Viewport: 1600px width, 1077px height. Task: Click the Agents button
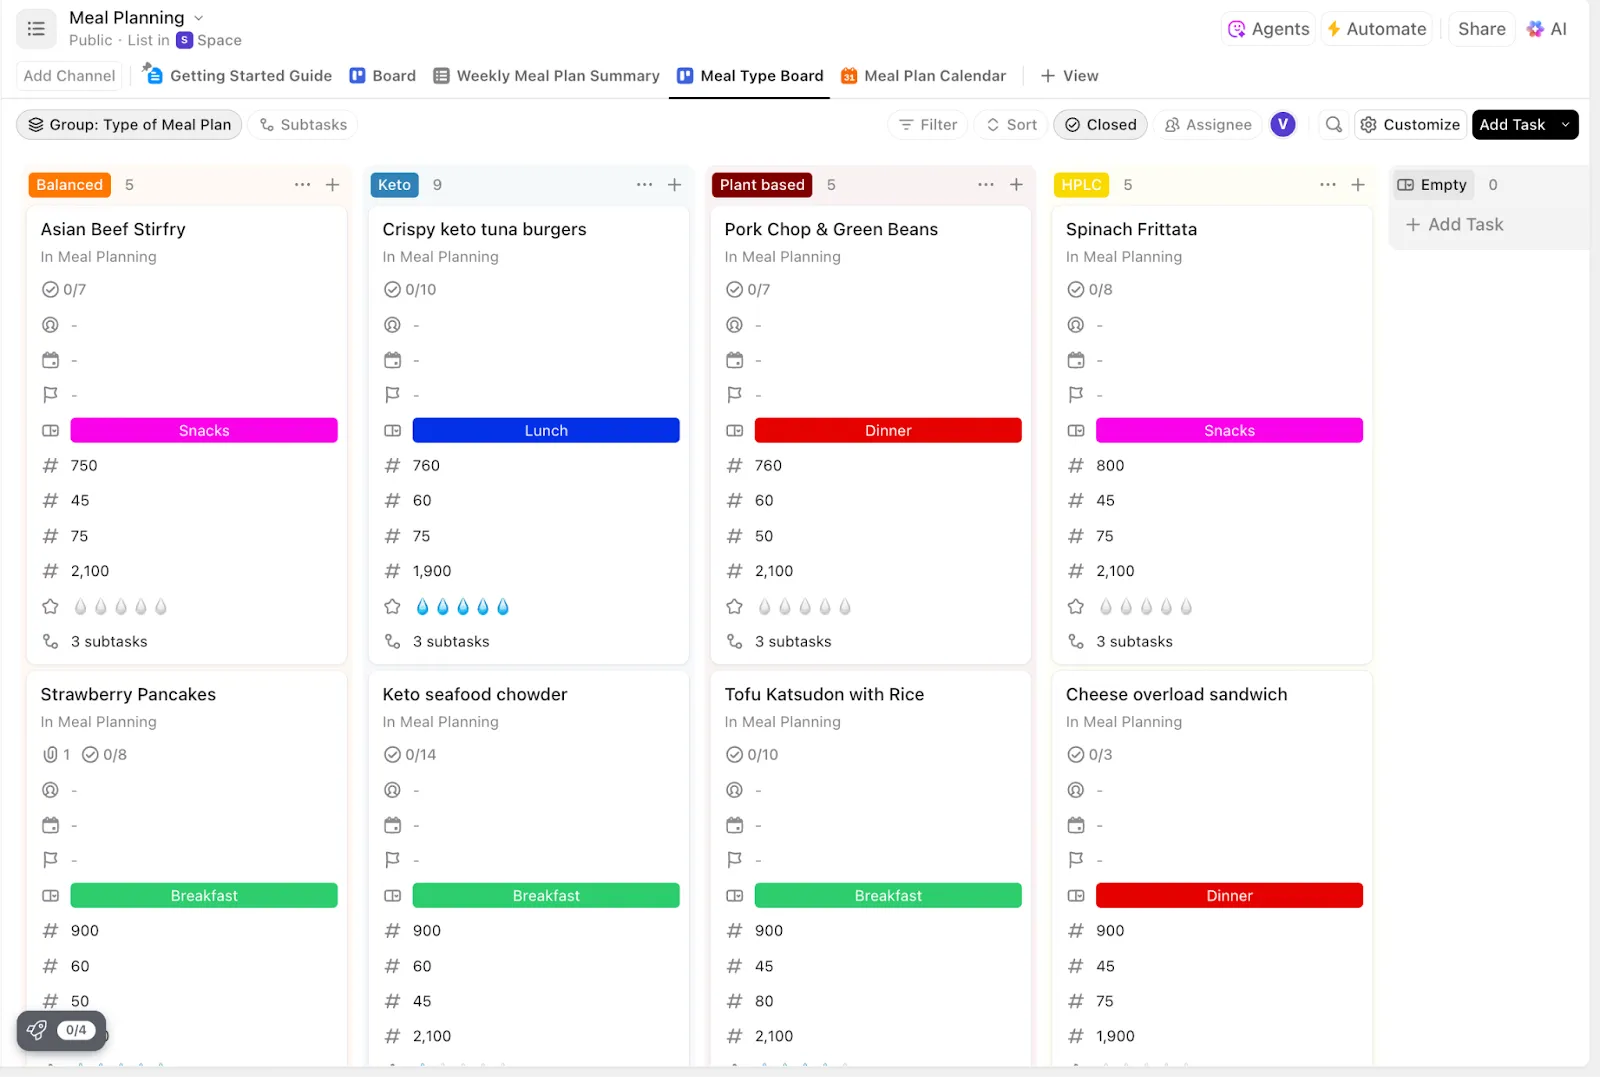[x=1268, y=29]
